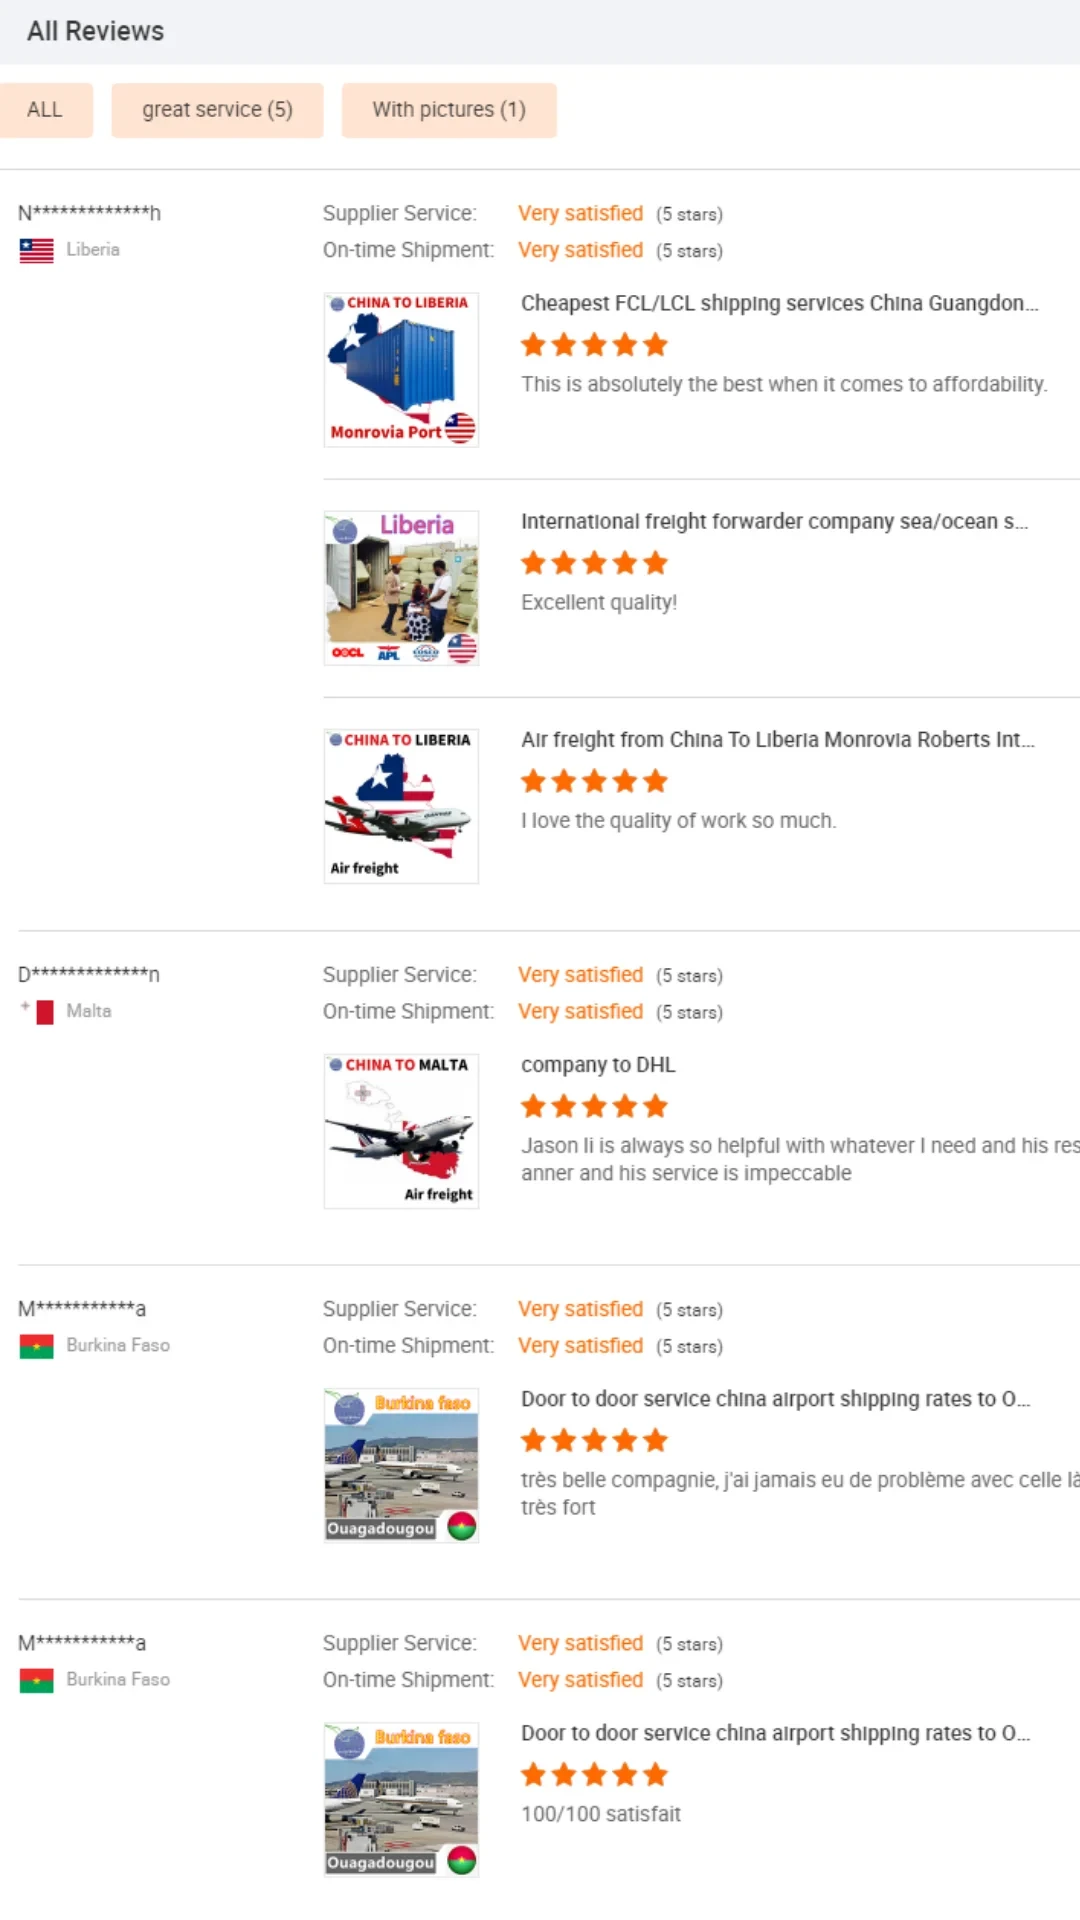Open Air freight China To Liberia link
The width and height of the screenshot is (1080, 1920).
click(x=777, y=739)
